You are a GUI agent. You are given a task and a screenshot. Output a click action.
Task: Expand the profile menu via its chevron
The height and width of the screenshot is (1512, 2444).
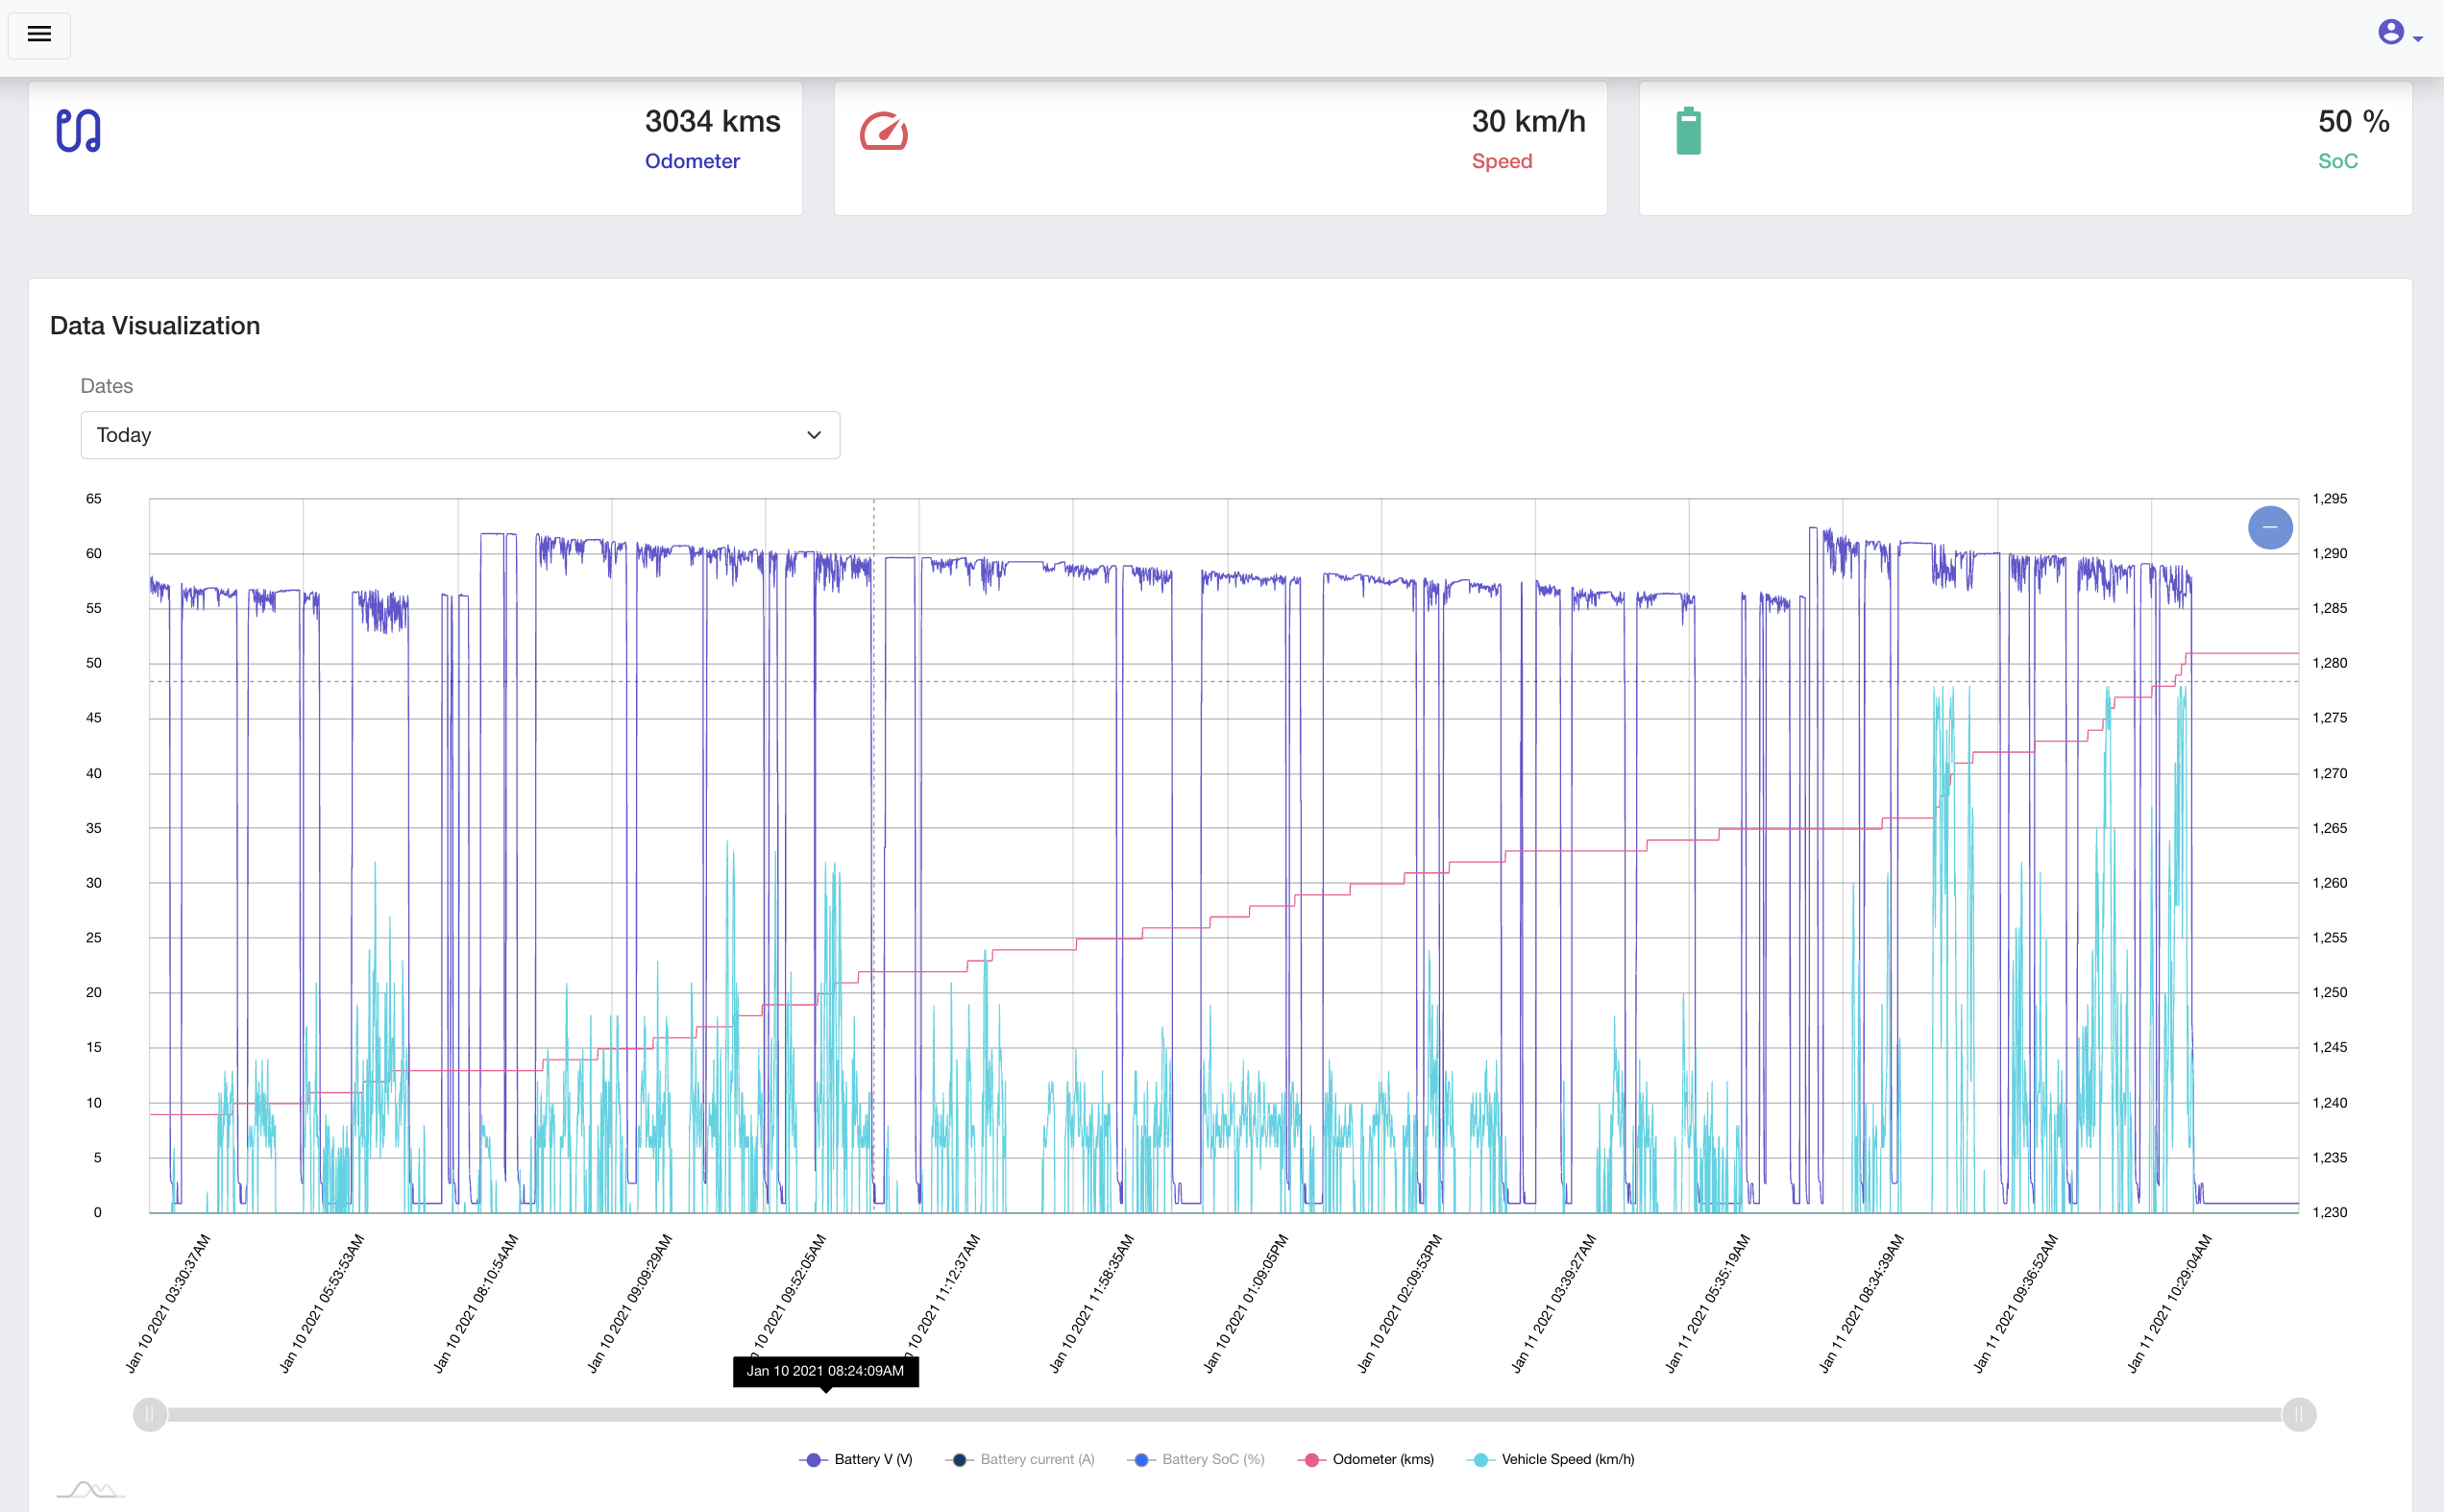click(x=2420, y=38)
